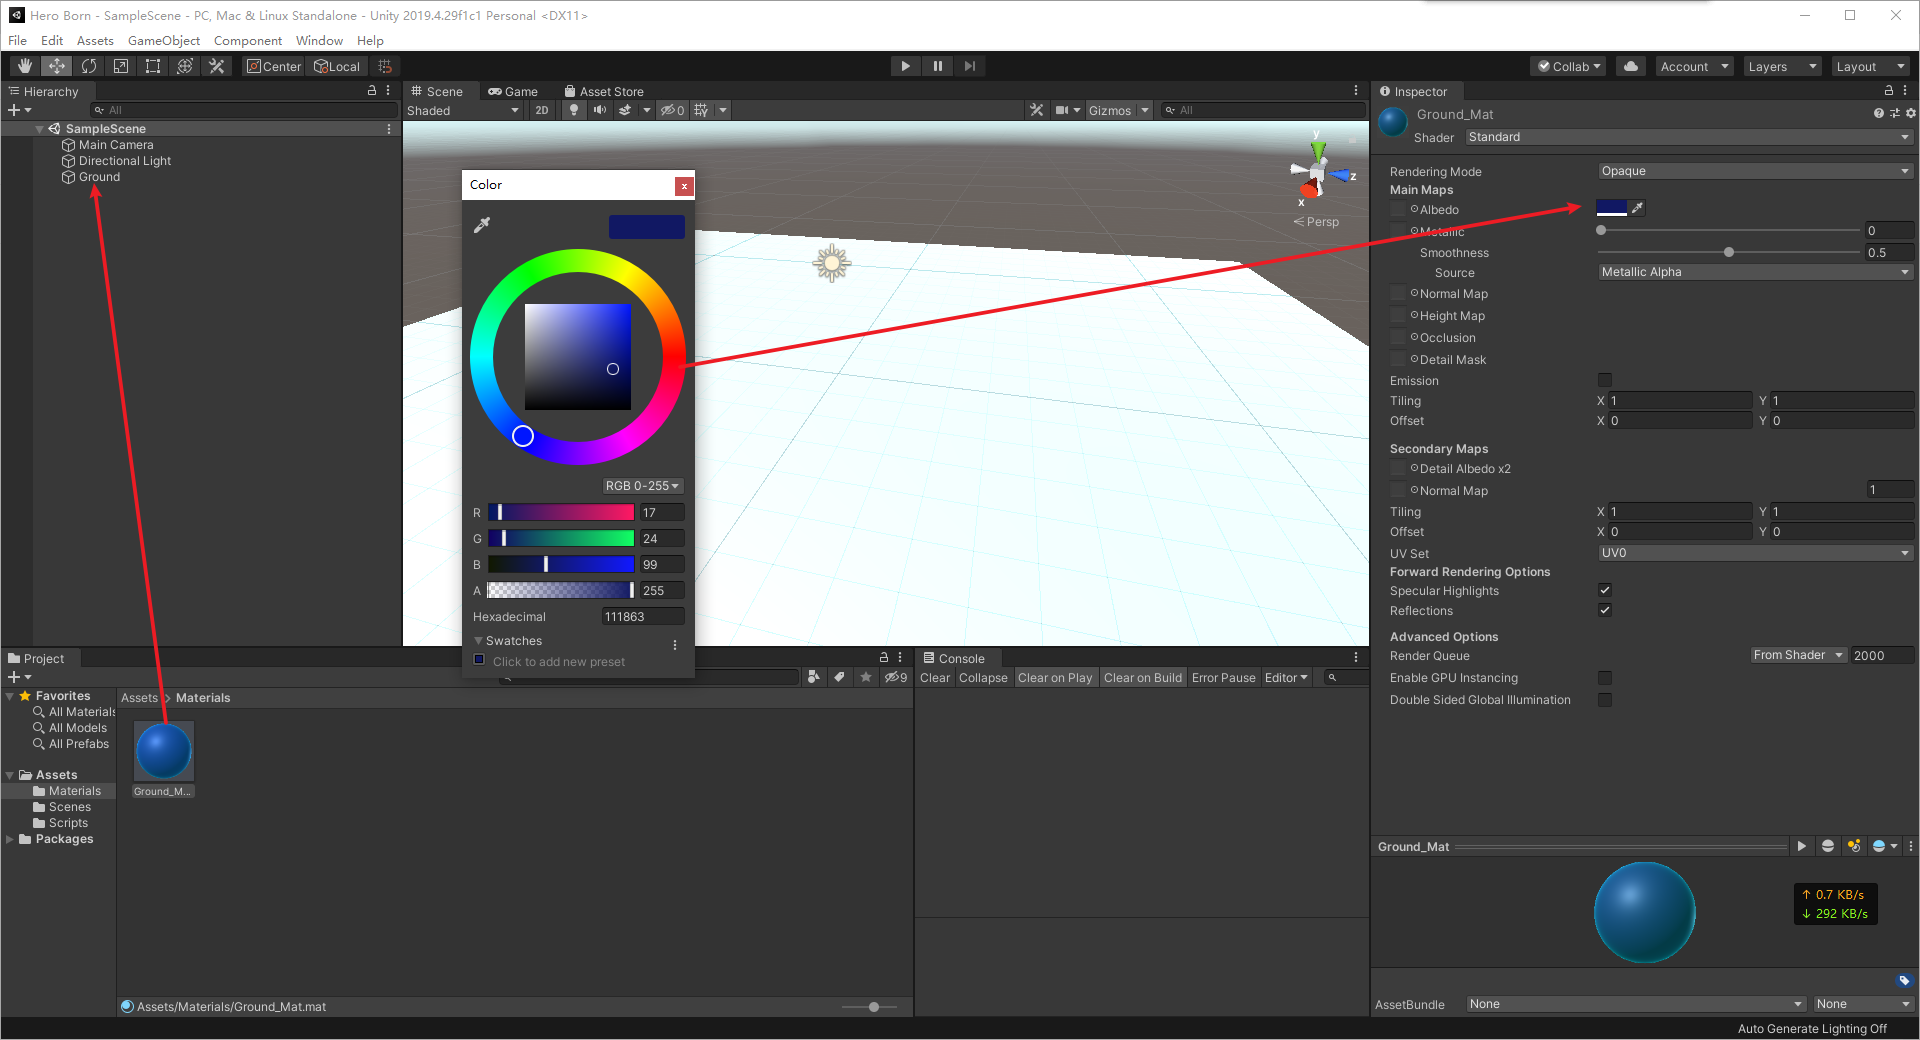Pick color with eyedropper in Color window
This screenshot has width=1920, height=1040.
482,225
